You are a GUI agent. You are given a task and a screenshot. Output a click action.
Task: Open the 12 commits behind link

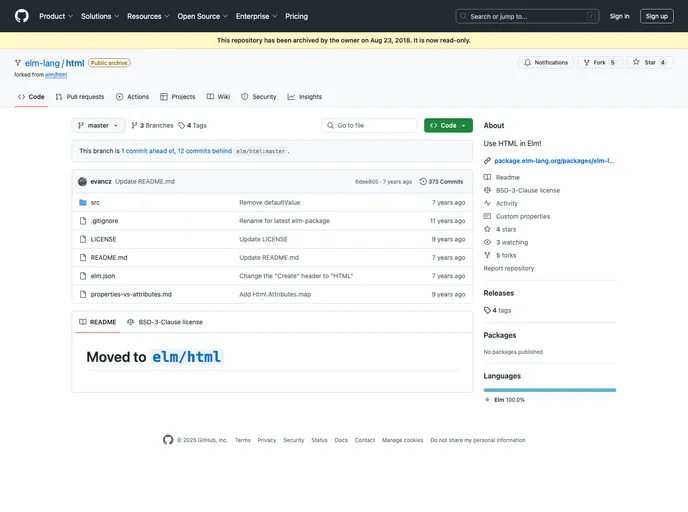(x=204, y=151)
